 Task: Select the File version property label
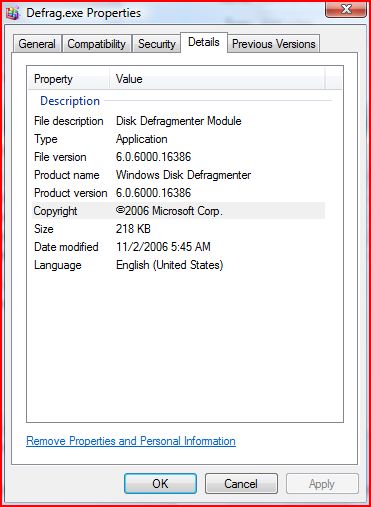pos(60,157)
